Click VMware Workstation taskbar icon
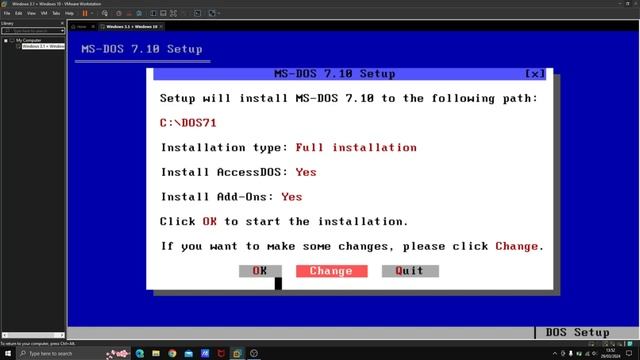 [237, 353]
